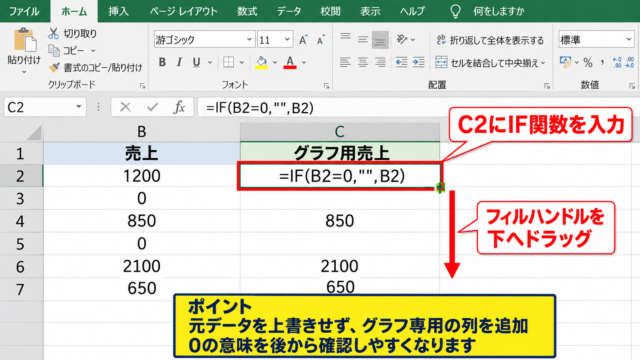The width and height of the screenshot is (640, 360).
Task: Open Clipboard group dialog launcher
Action: click(142, 86)
